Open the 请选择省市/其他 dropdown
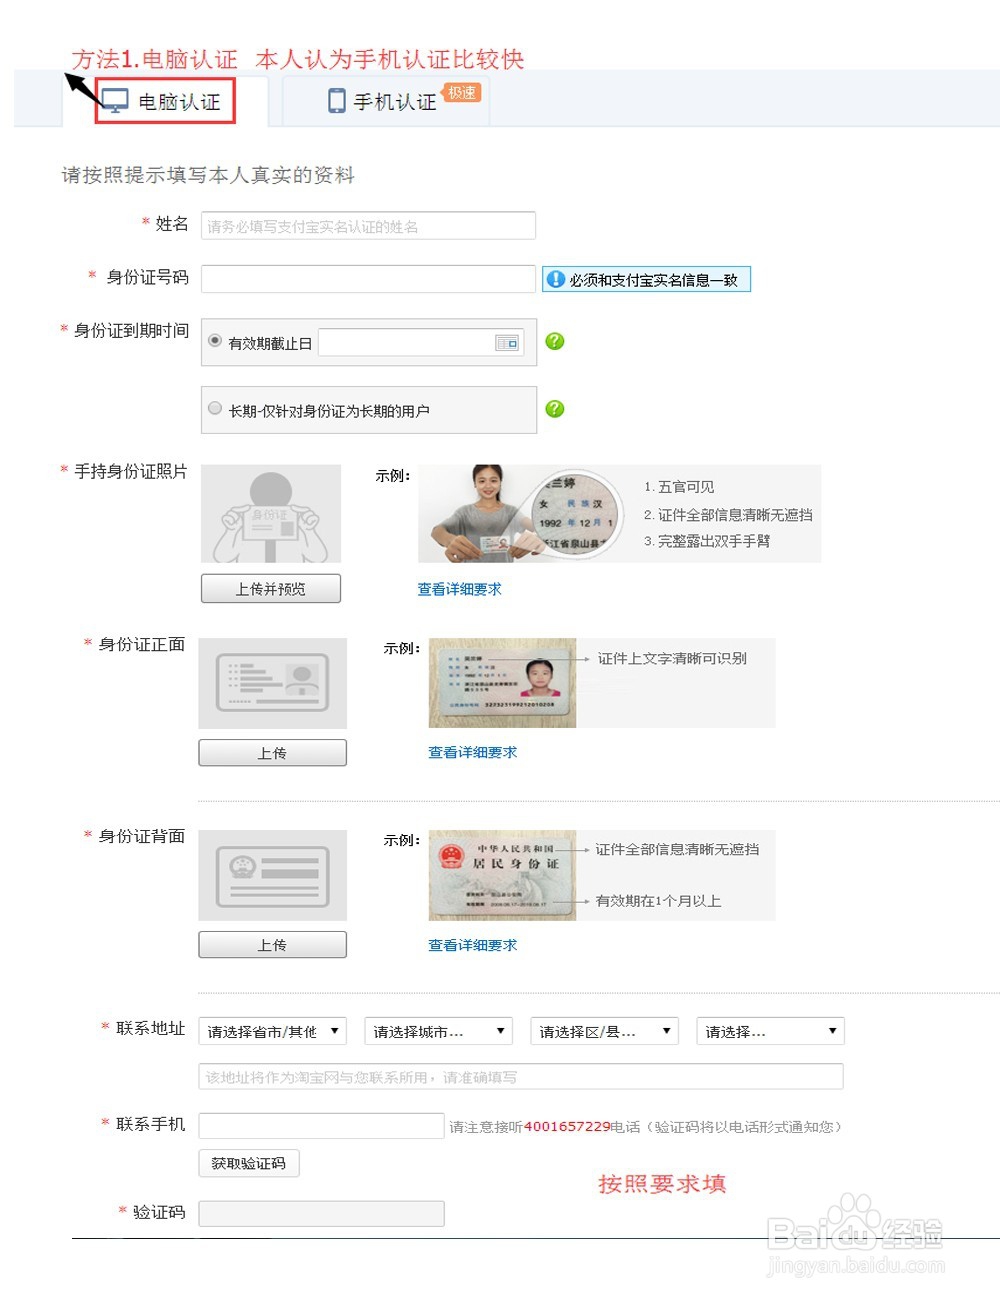The image size is (1000, 1300). click(273, 1031)
